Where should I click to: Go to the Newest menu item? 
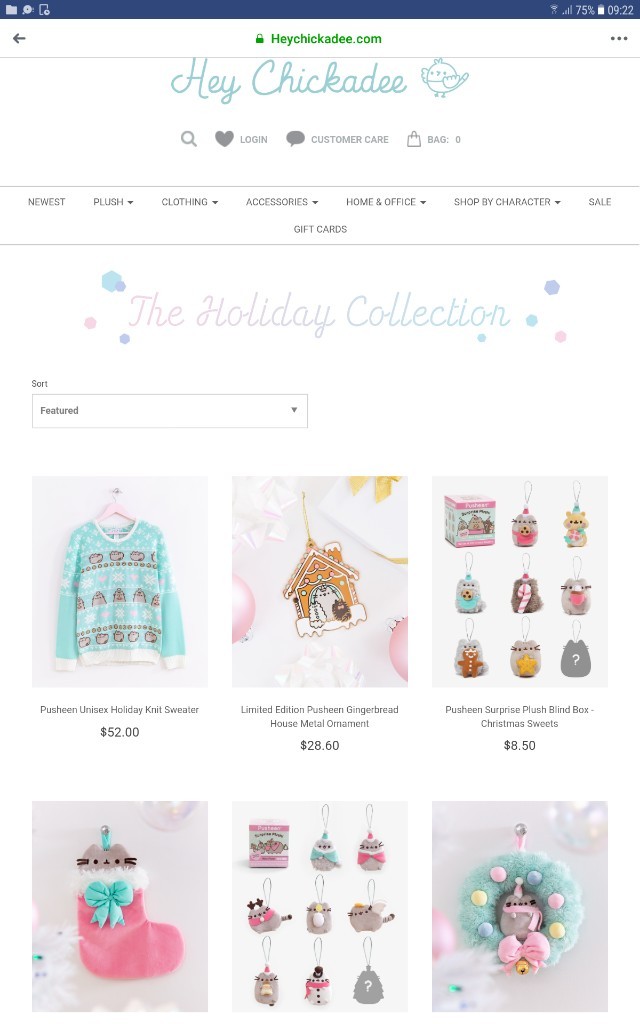(x=46, y=202)
